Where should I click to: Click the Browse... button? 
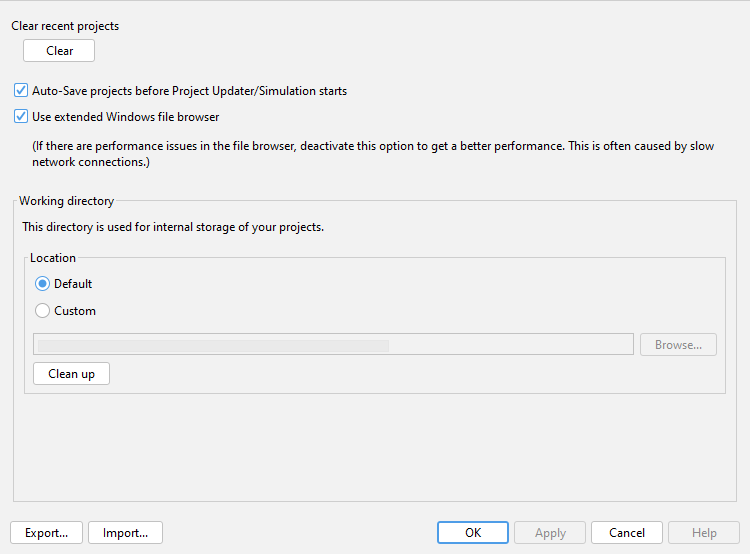[678, 345]
